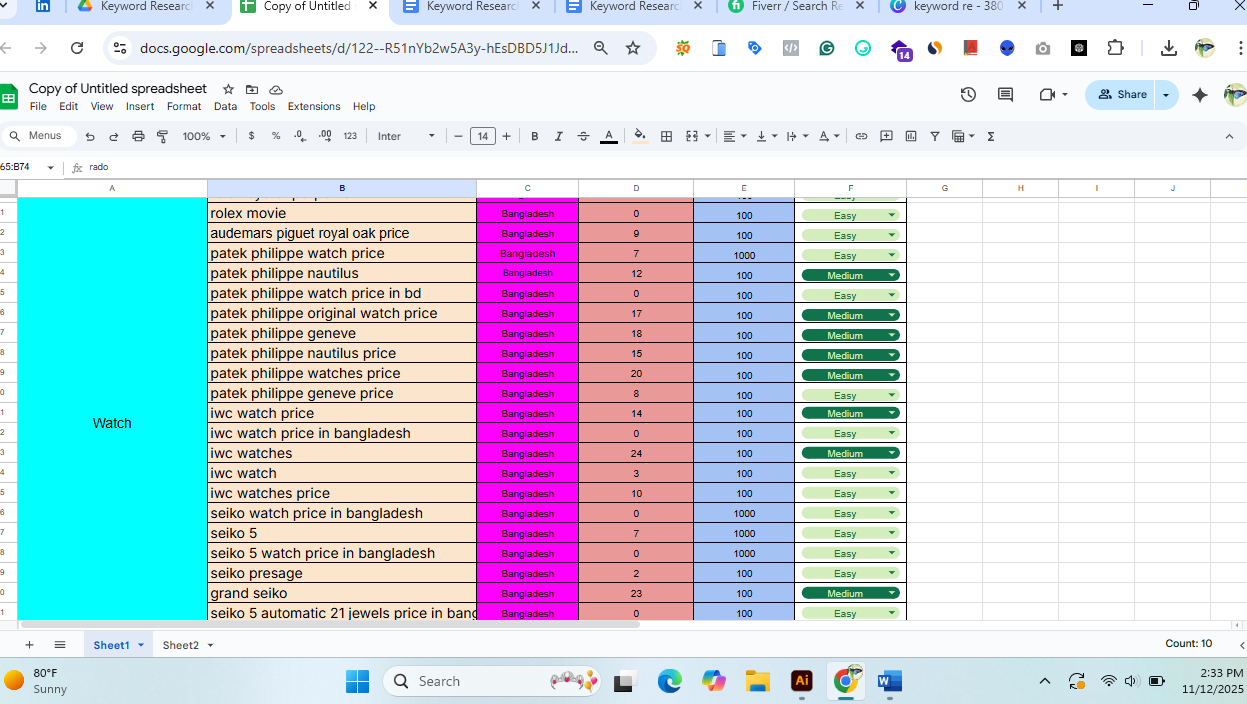Select the Paint format tool
This screenshot has width=1247, height=704.
click(x=162, y=136)
